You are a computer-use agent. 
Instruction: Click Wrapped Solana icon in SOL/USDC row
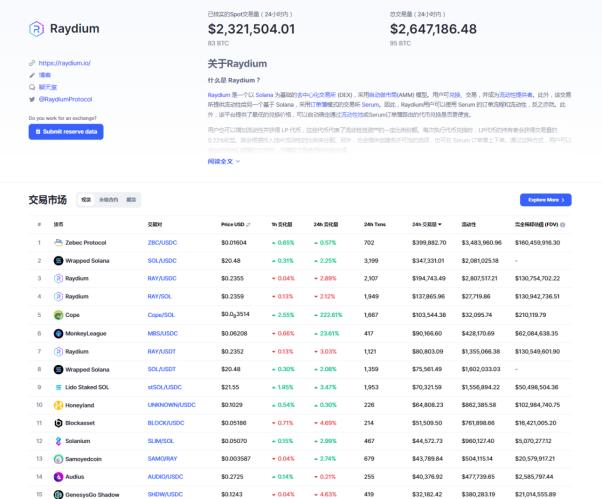58,261
